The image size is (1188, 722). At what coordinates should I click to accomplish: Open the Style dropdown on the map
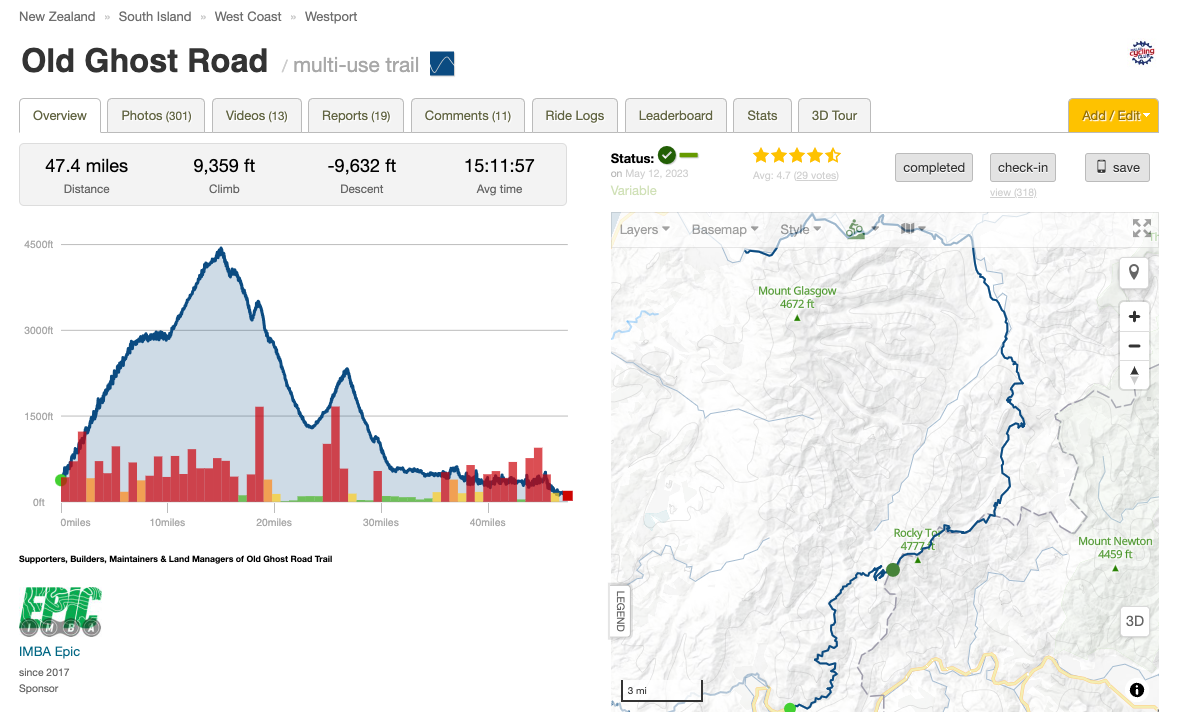pos(799,228)
